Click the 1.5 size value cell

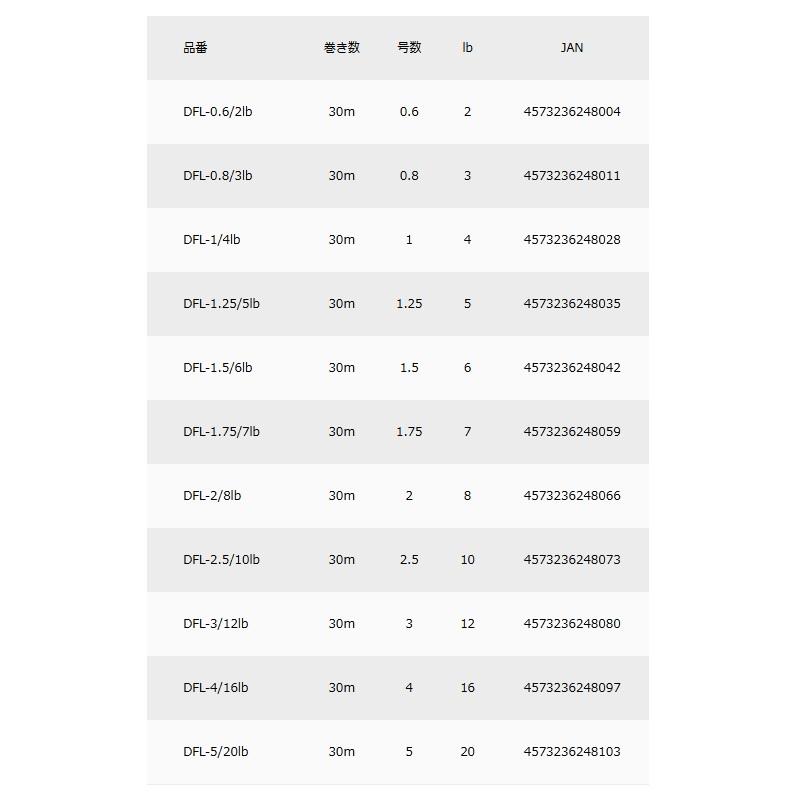coord(409,368)
